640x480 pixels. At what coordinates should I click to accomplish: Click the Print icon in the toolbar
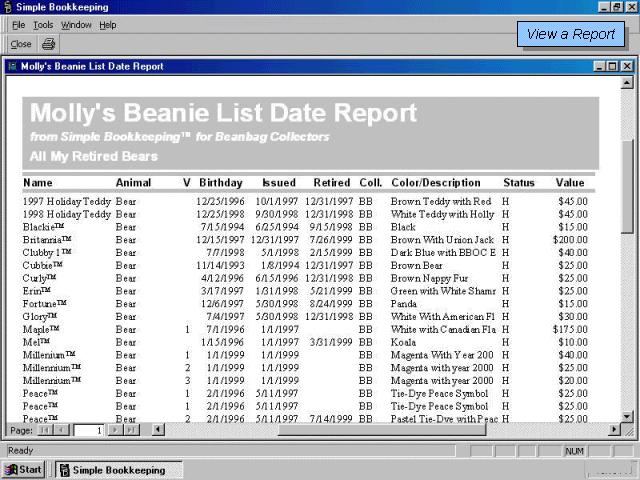48,44
